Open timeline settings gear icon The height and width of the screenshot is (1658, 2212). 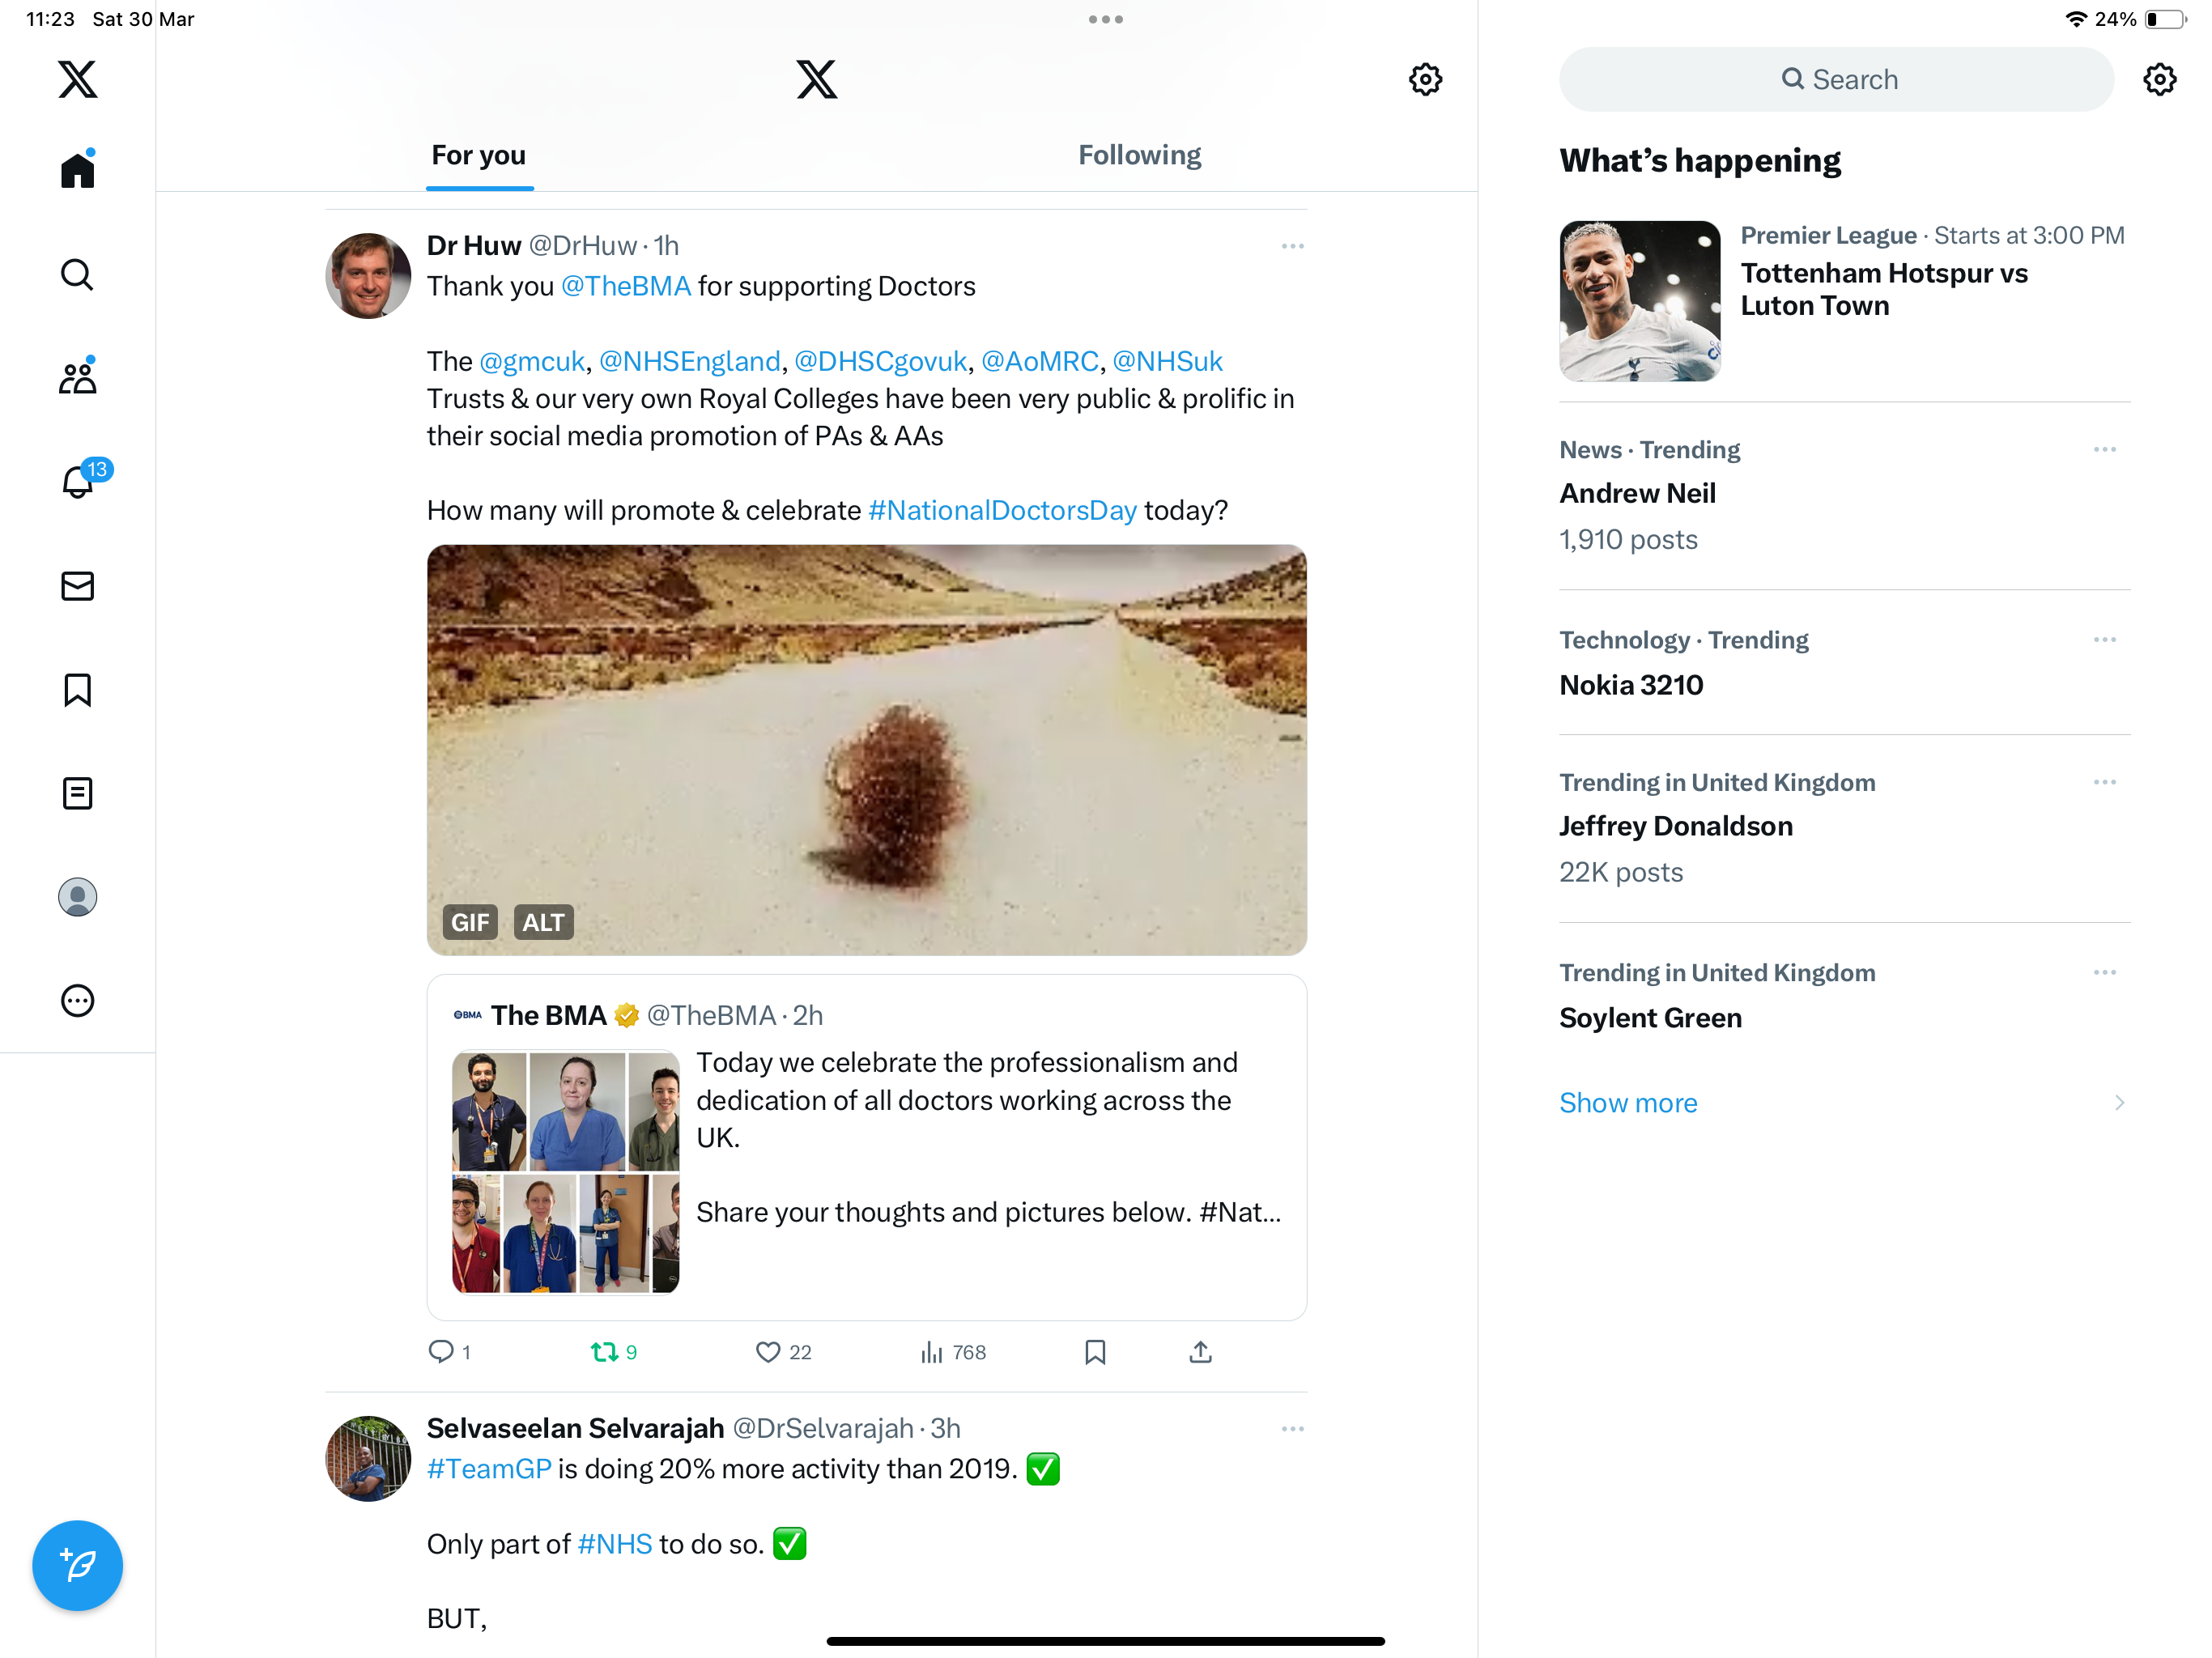pos(1425,79)
